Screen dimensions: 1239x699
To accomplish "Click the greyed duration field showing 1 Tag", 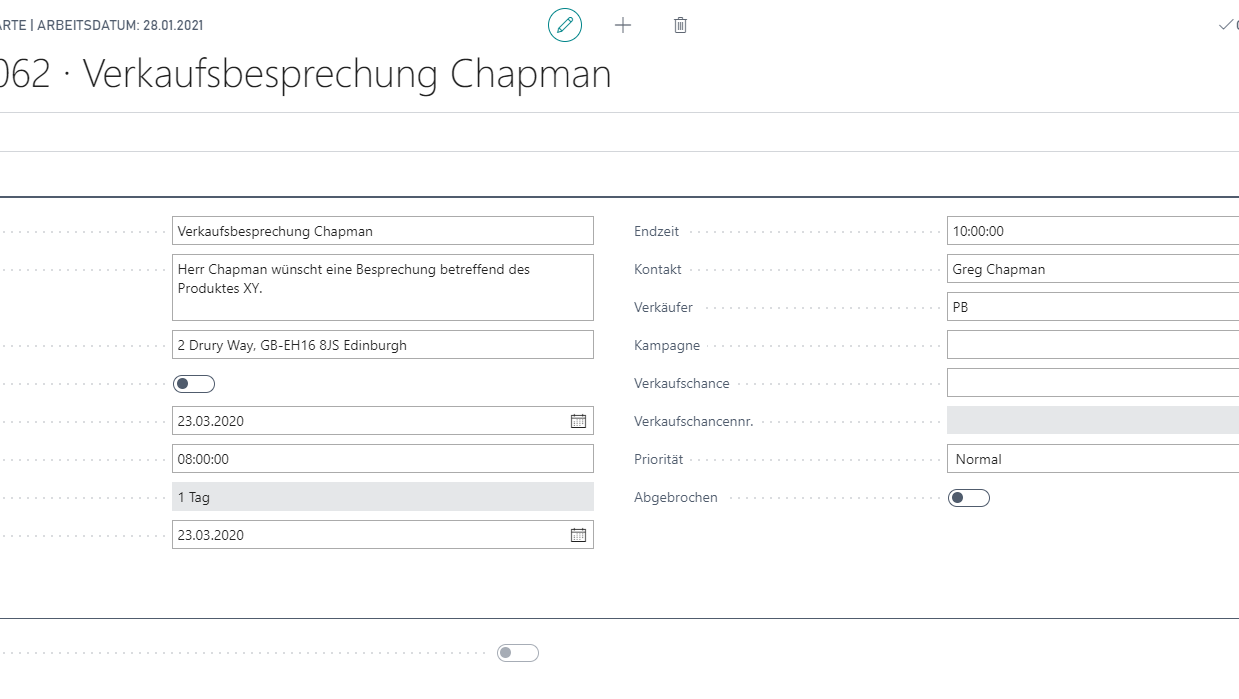I will click(x=382, y=497).
